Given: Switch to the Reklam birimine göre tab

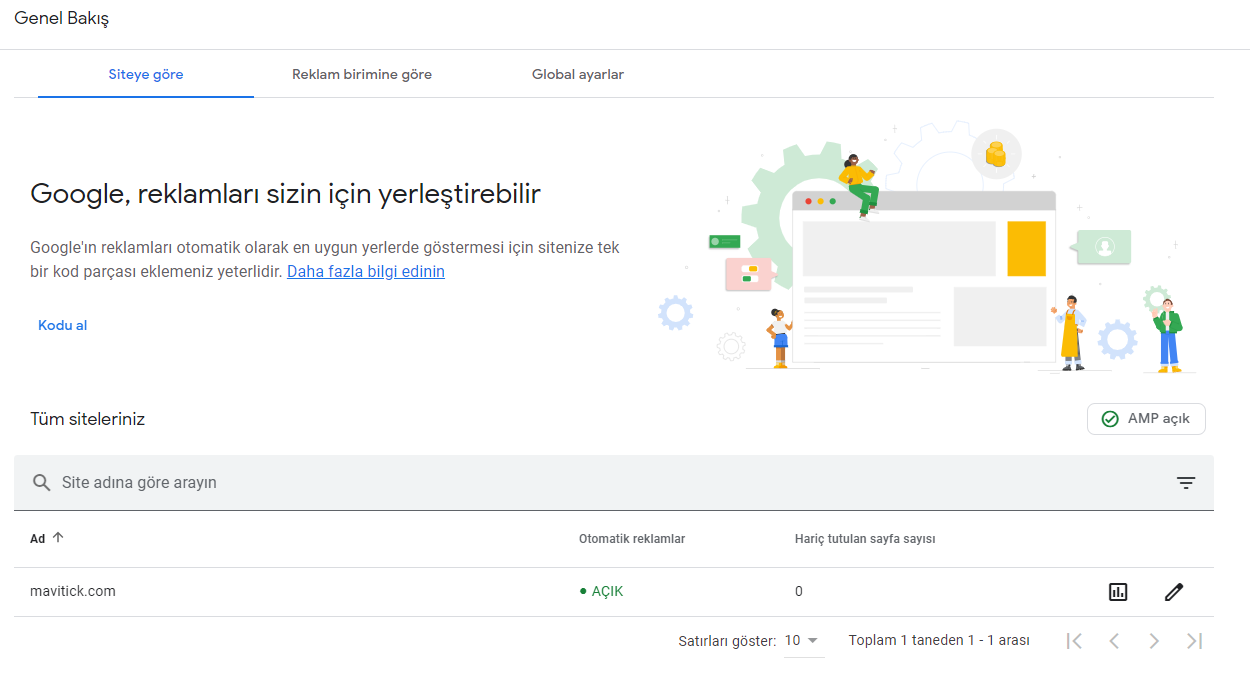Looking at the screenshot, I should coord(362,74).
